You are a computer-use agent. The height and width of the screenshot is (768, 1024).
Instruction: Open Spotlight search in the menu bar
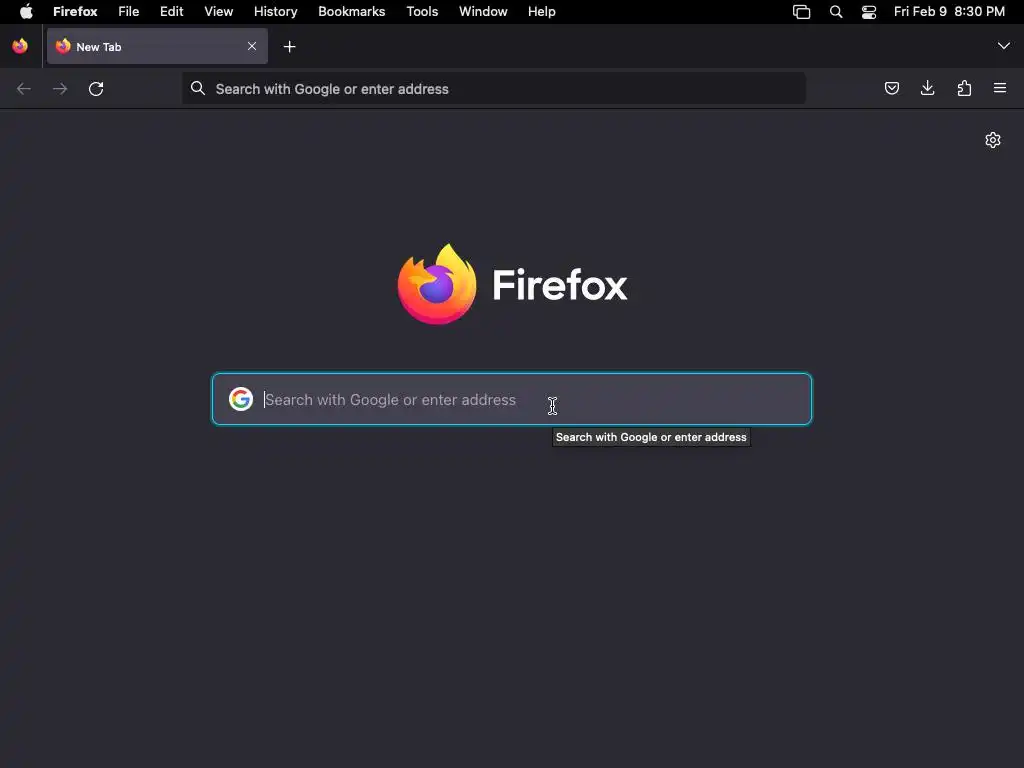(x=836, y=12)
